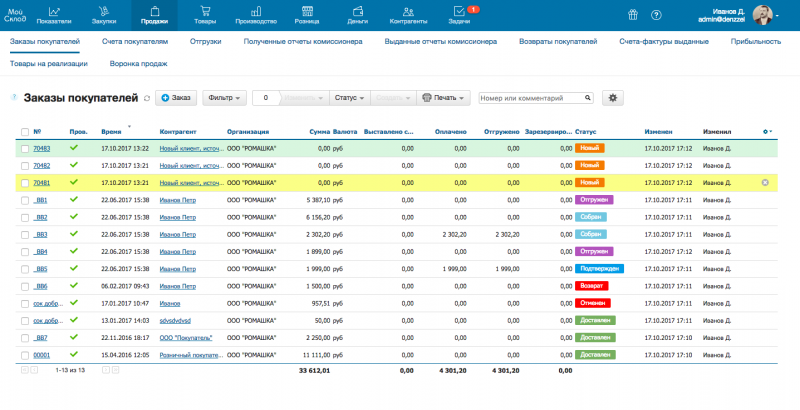Expand the Печать dropdown menu
800x410 pixels.
[x=443, y=98]
